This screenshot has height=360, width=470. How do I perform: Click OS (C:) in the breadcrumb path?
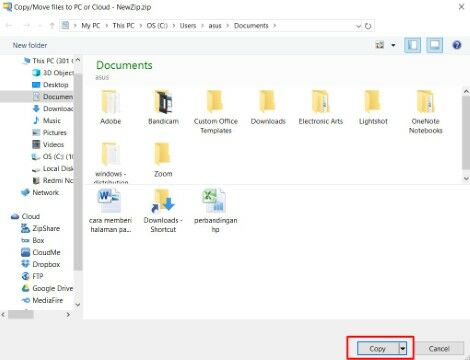pyautogui.click(x=157, y=26)
